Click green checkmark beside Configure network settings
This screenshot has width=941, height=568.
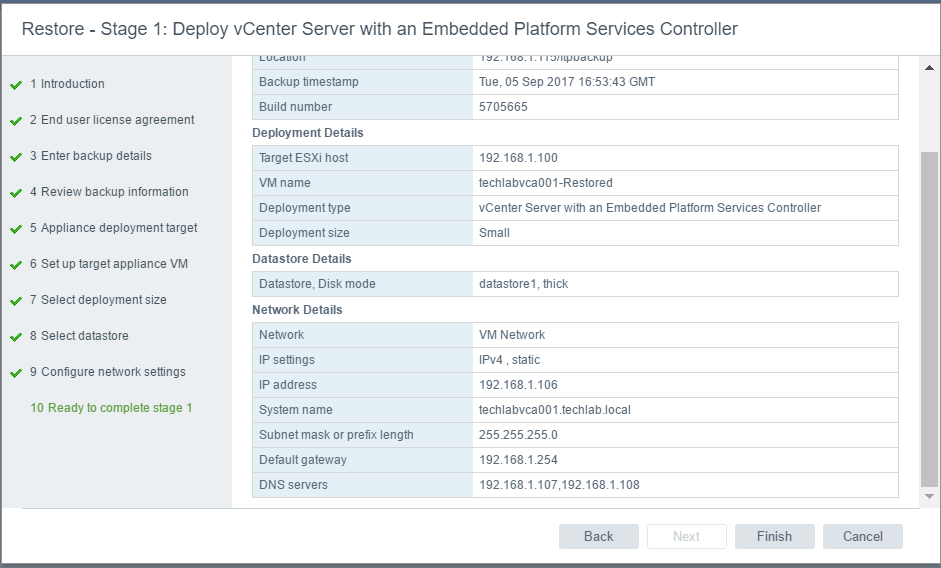[x=16, y=373]
